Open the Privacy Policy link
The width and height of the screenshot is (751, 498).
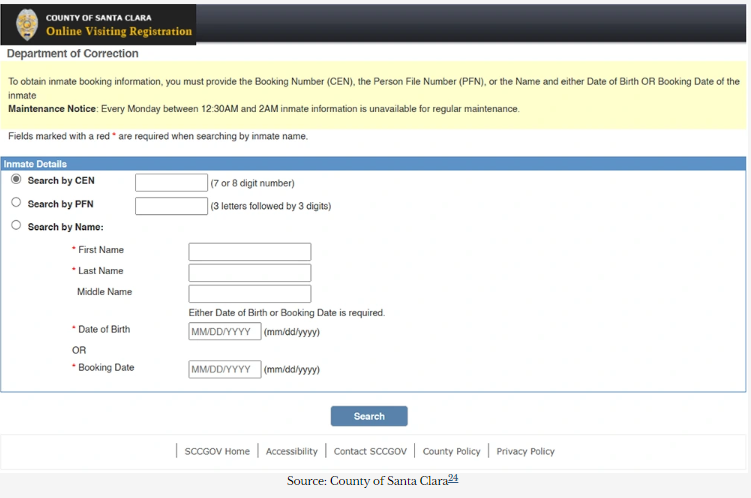coord(525,451)
